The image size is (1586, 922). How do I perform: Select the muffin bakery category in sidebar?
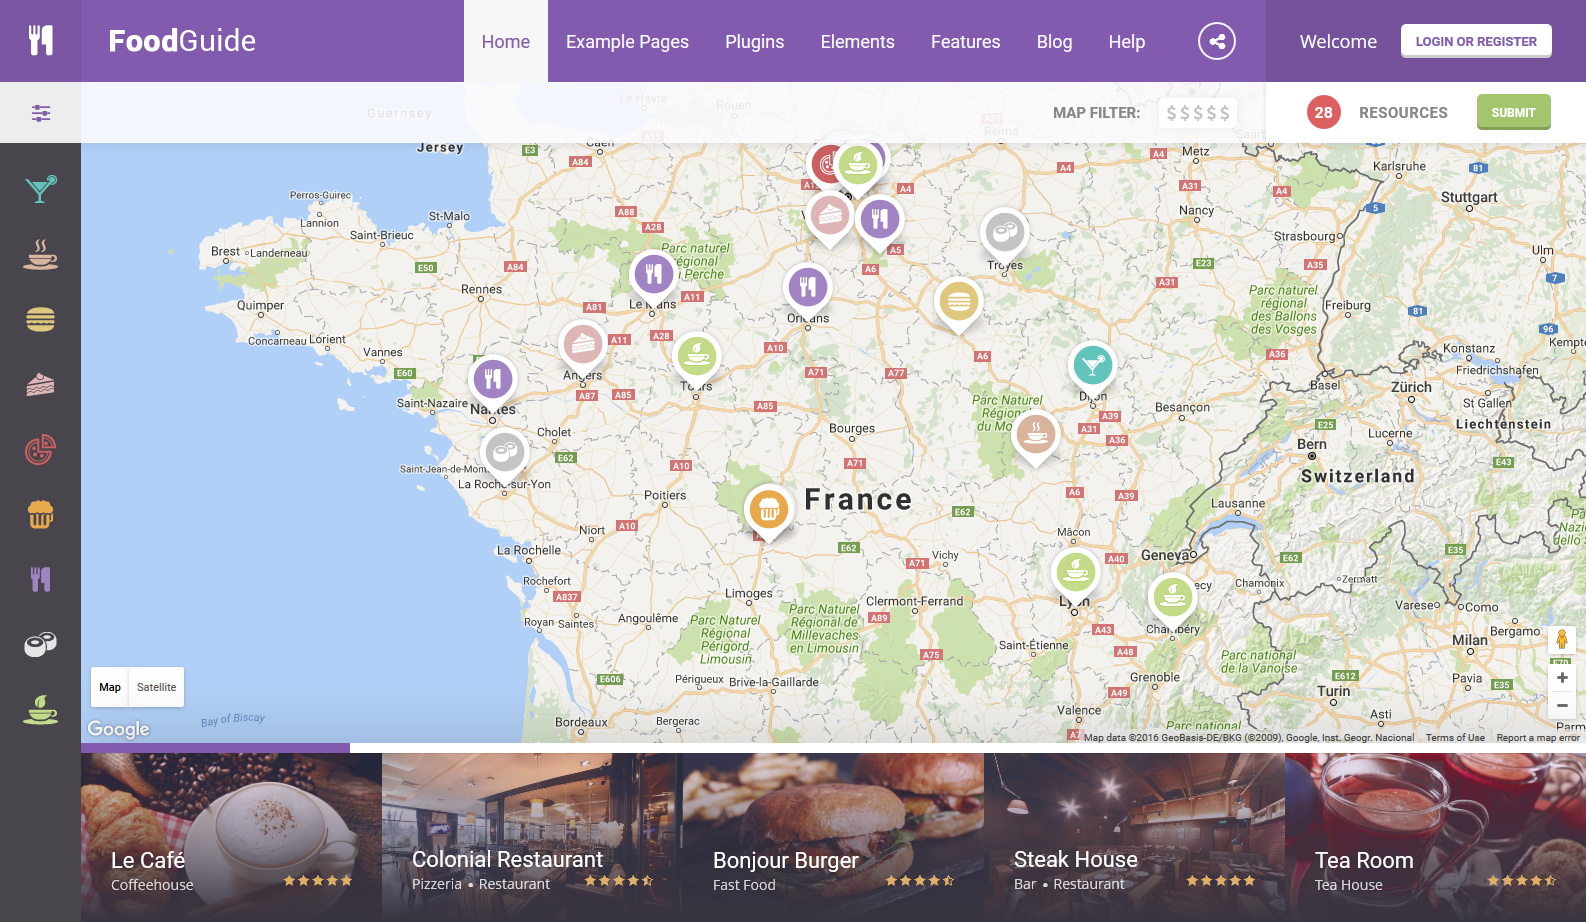tap(40, 514)
